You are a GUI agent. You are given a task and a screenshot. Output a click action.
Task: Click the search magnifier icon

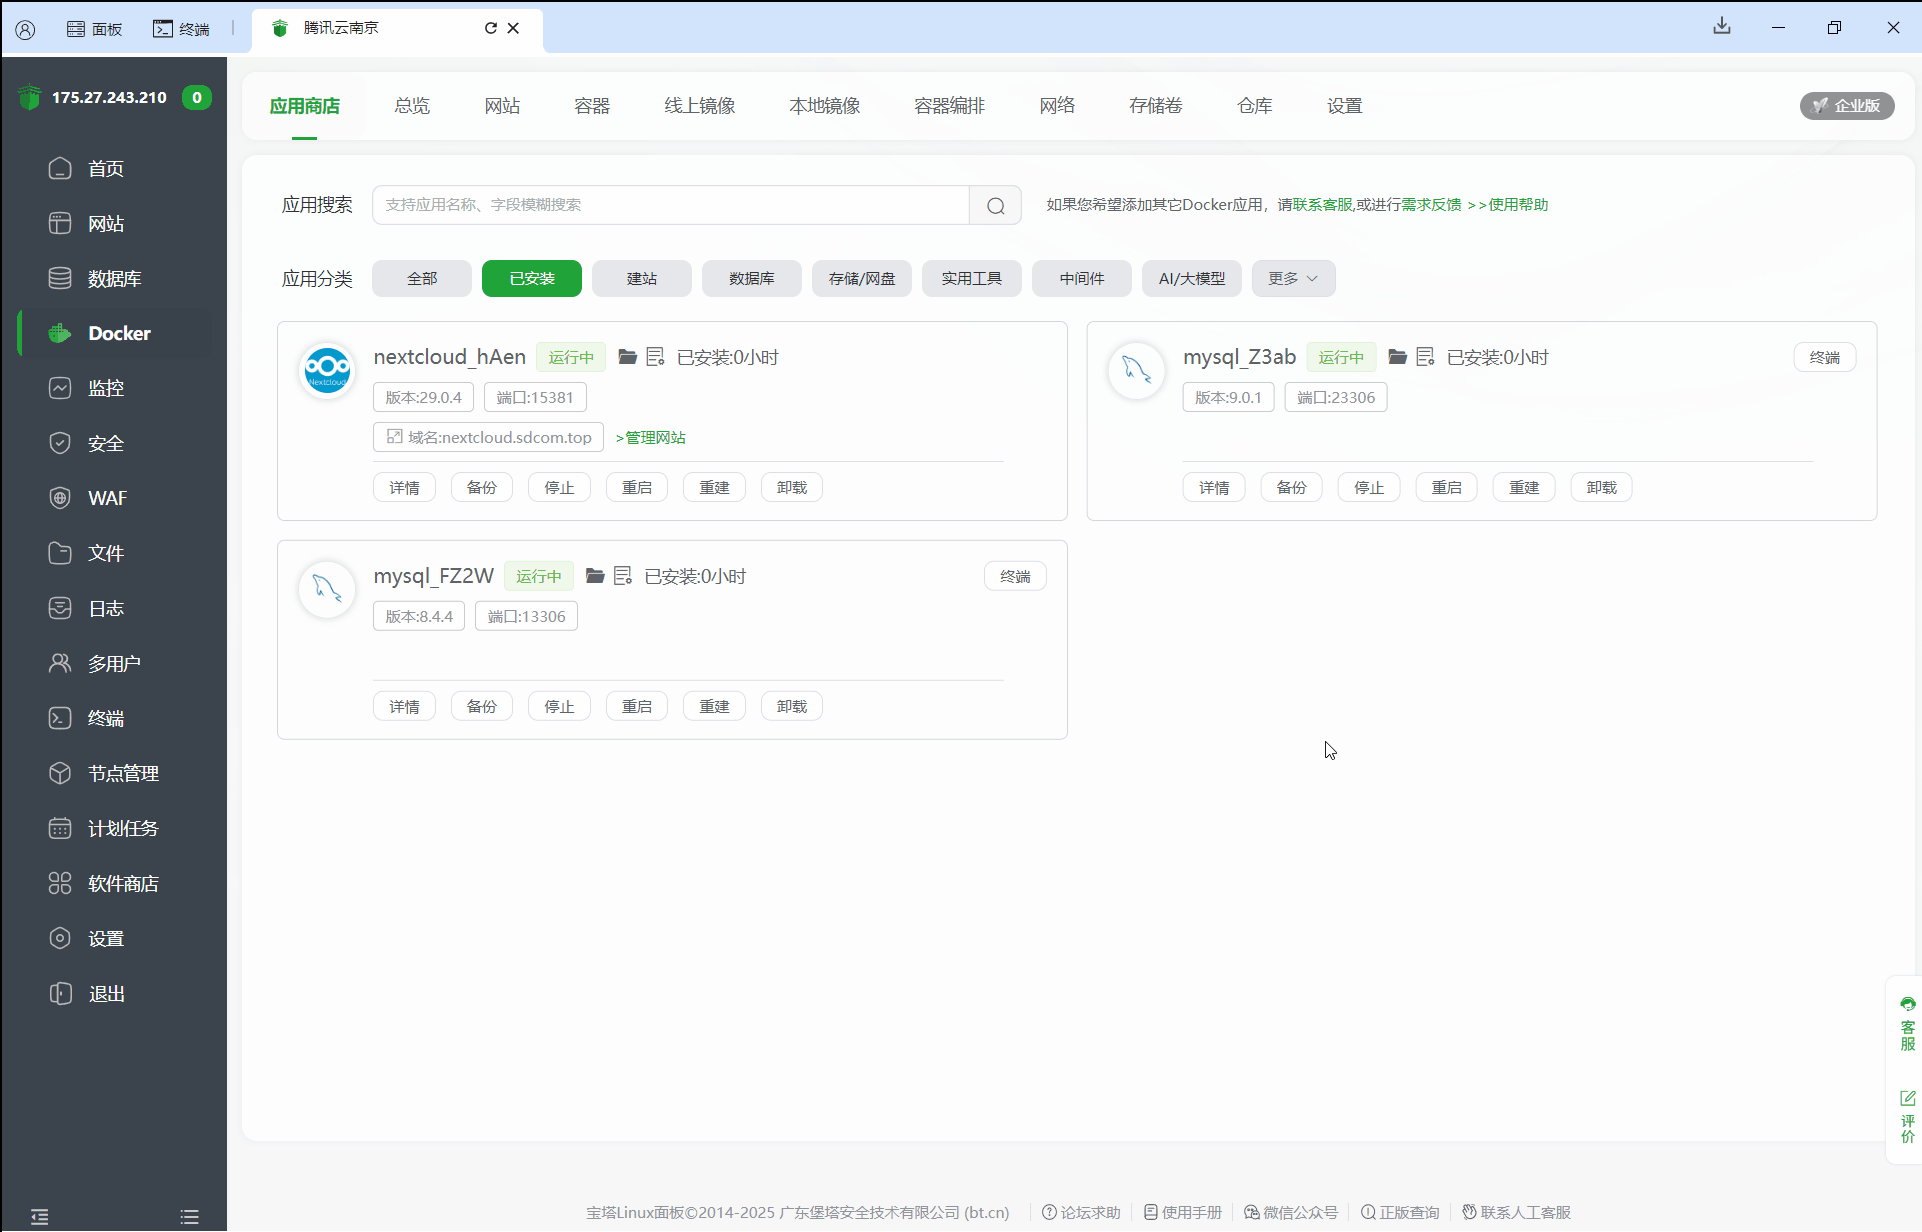(x=995, y=205)
